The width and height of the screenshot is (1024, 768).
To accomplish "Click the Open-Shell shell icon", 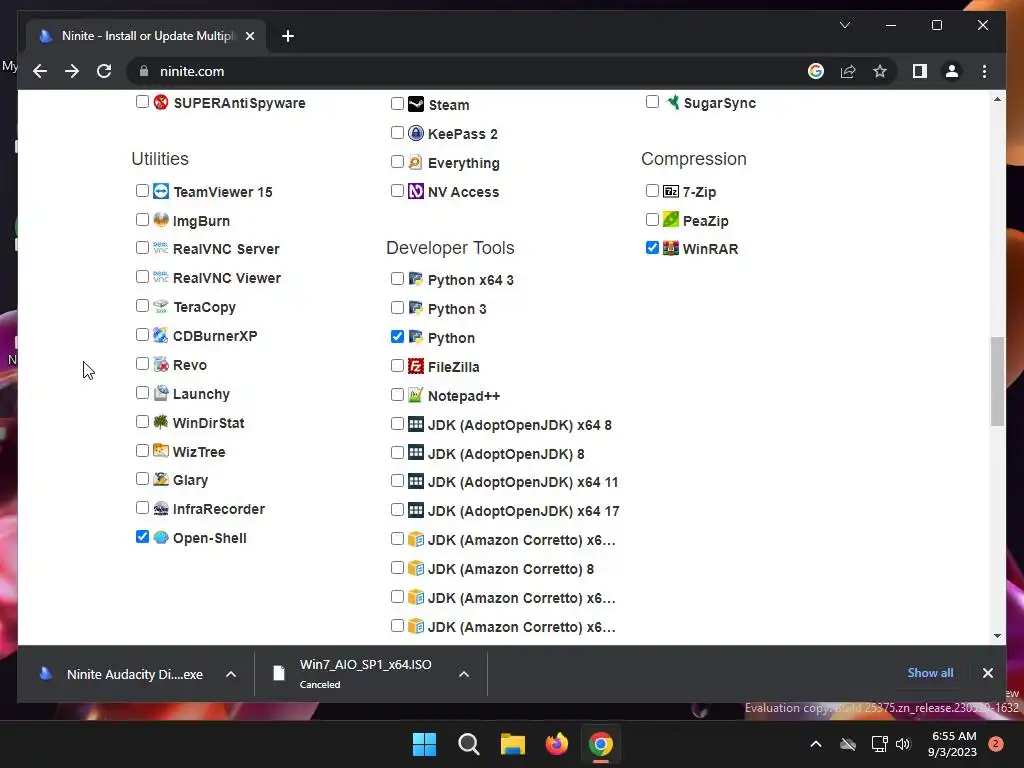I will click(x=161, y=537).
